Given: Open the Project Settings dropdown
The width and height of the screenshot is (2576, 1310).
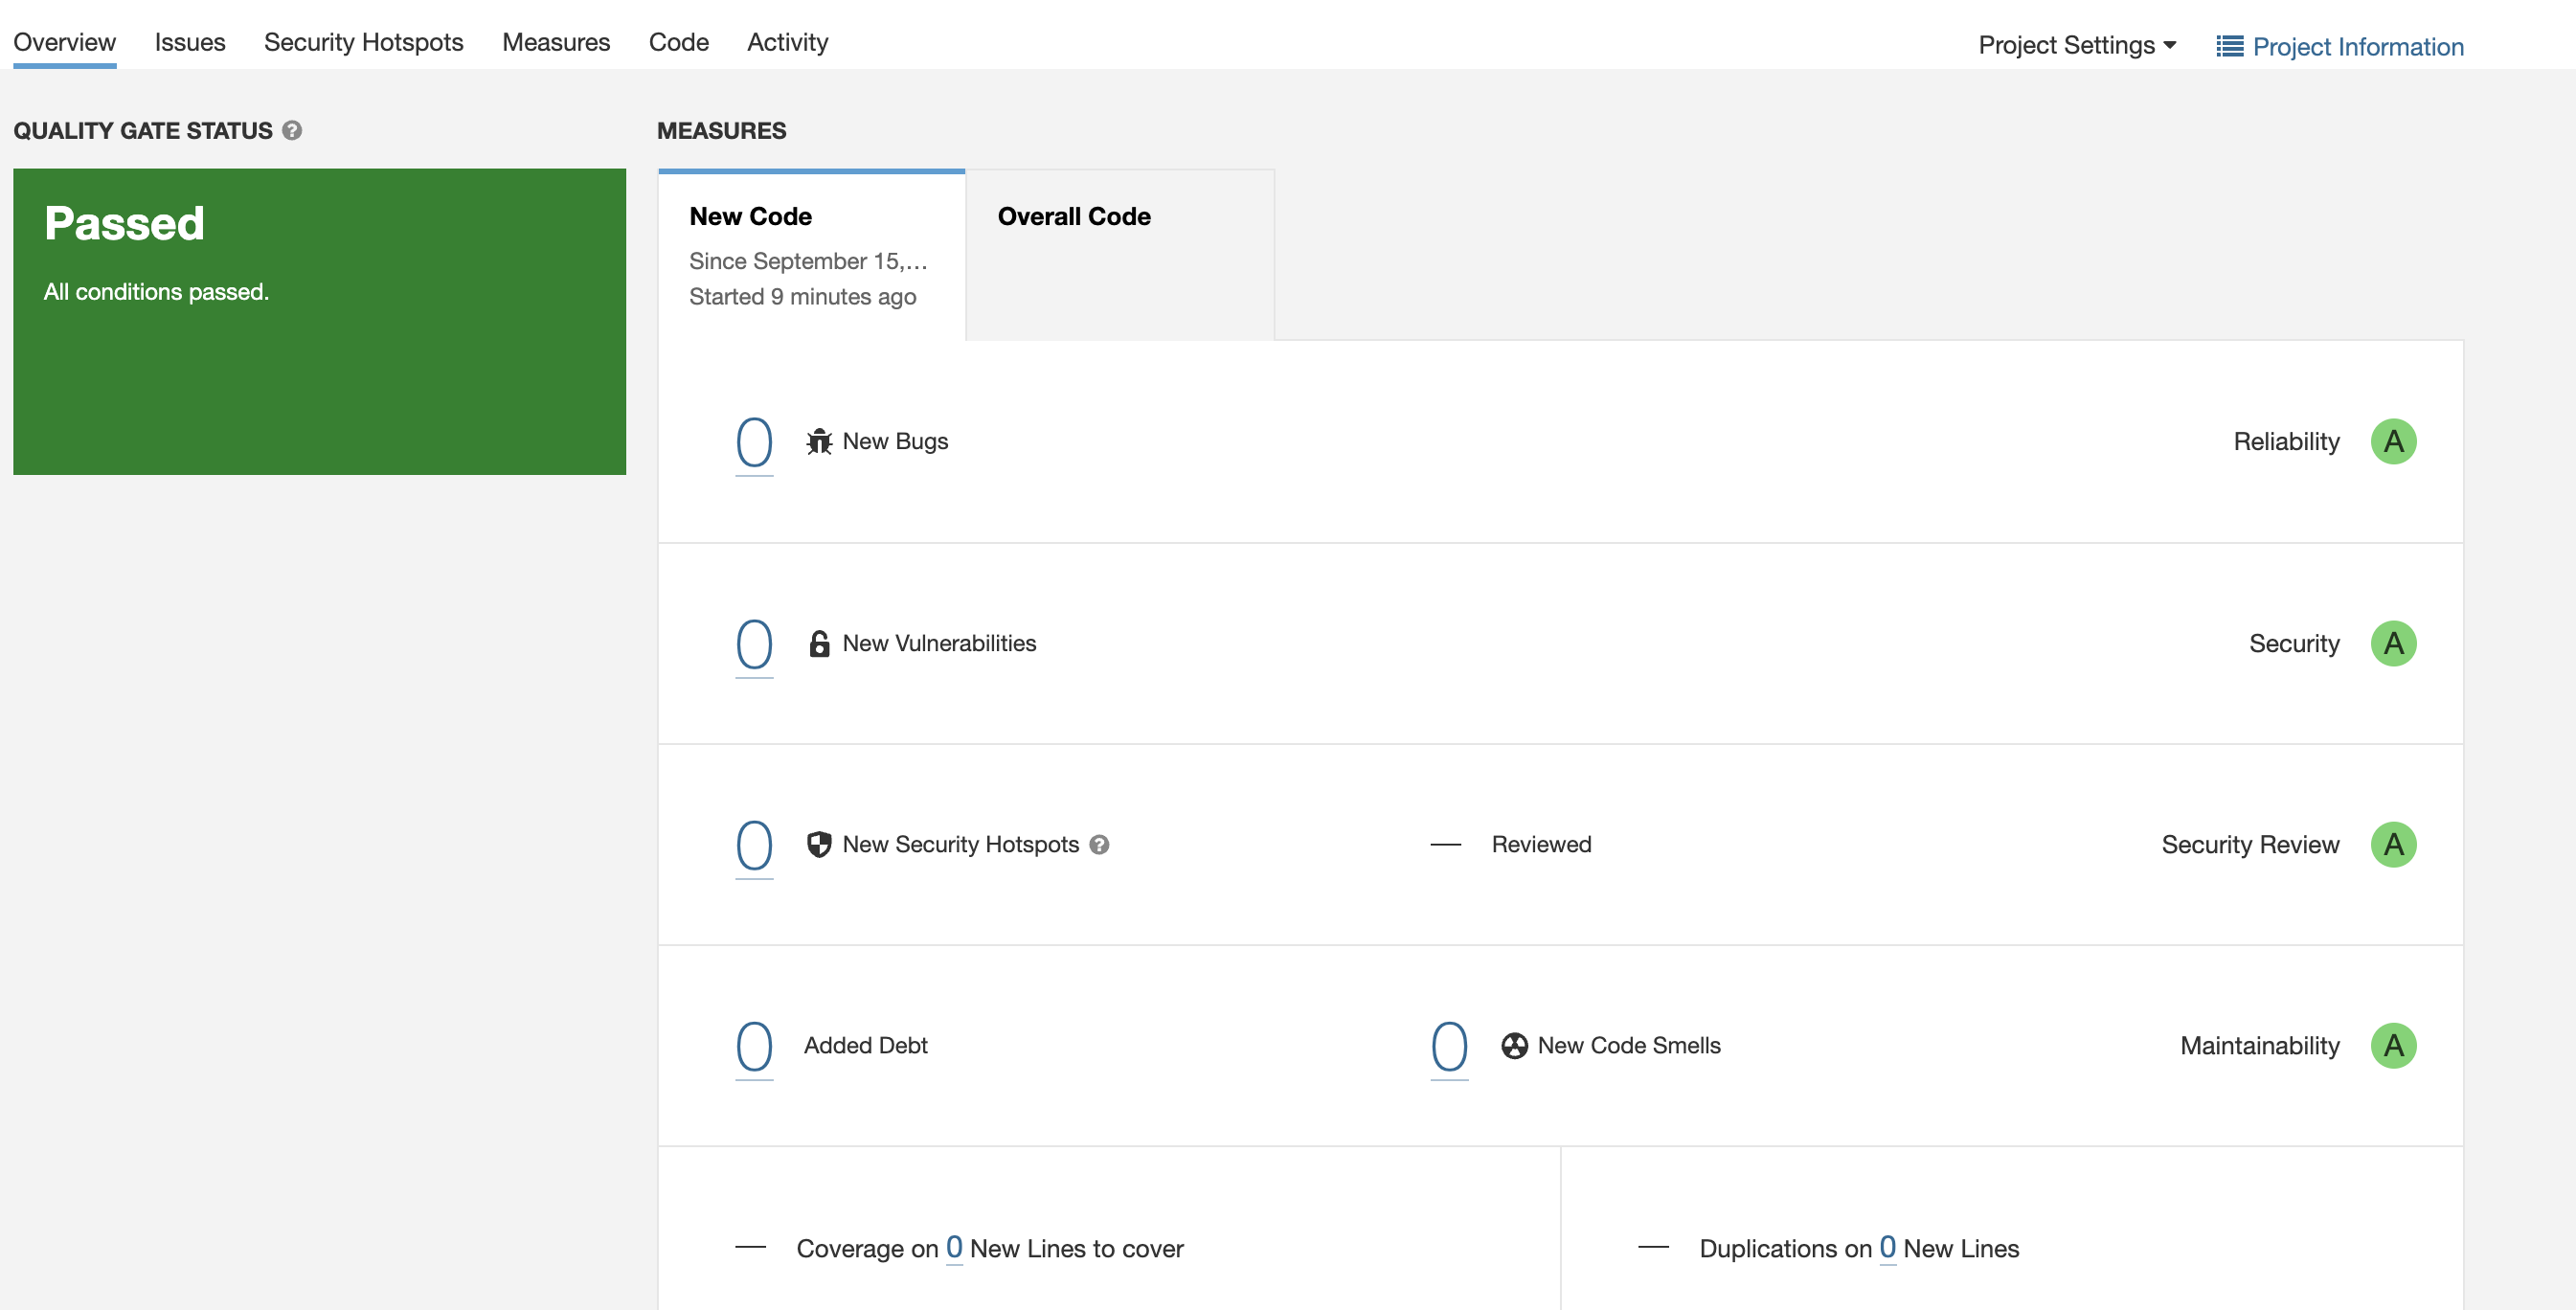Looking at the screenshot, I should pos(2076,46).
